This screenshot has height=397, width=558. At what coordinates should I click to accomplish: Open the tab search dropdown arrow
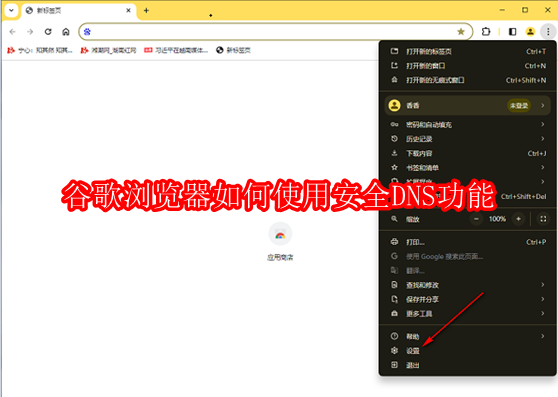(x=11, y=10)
